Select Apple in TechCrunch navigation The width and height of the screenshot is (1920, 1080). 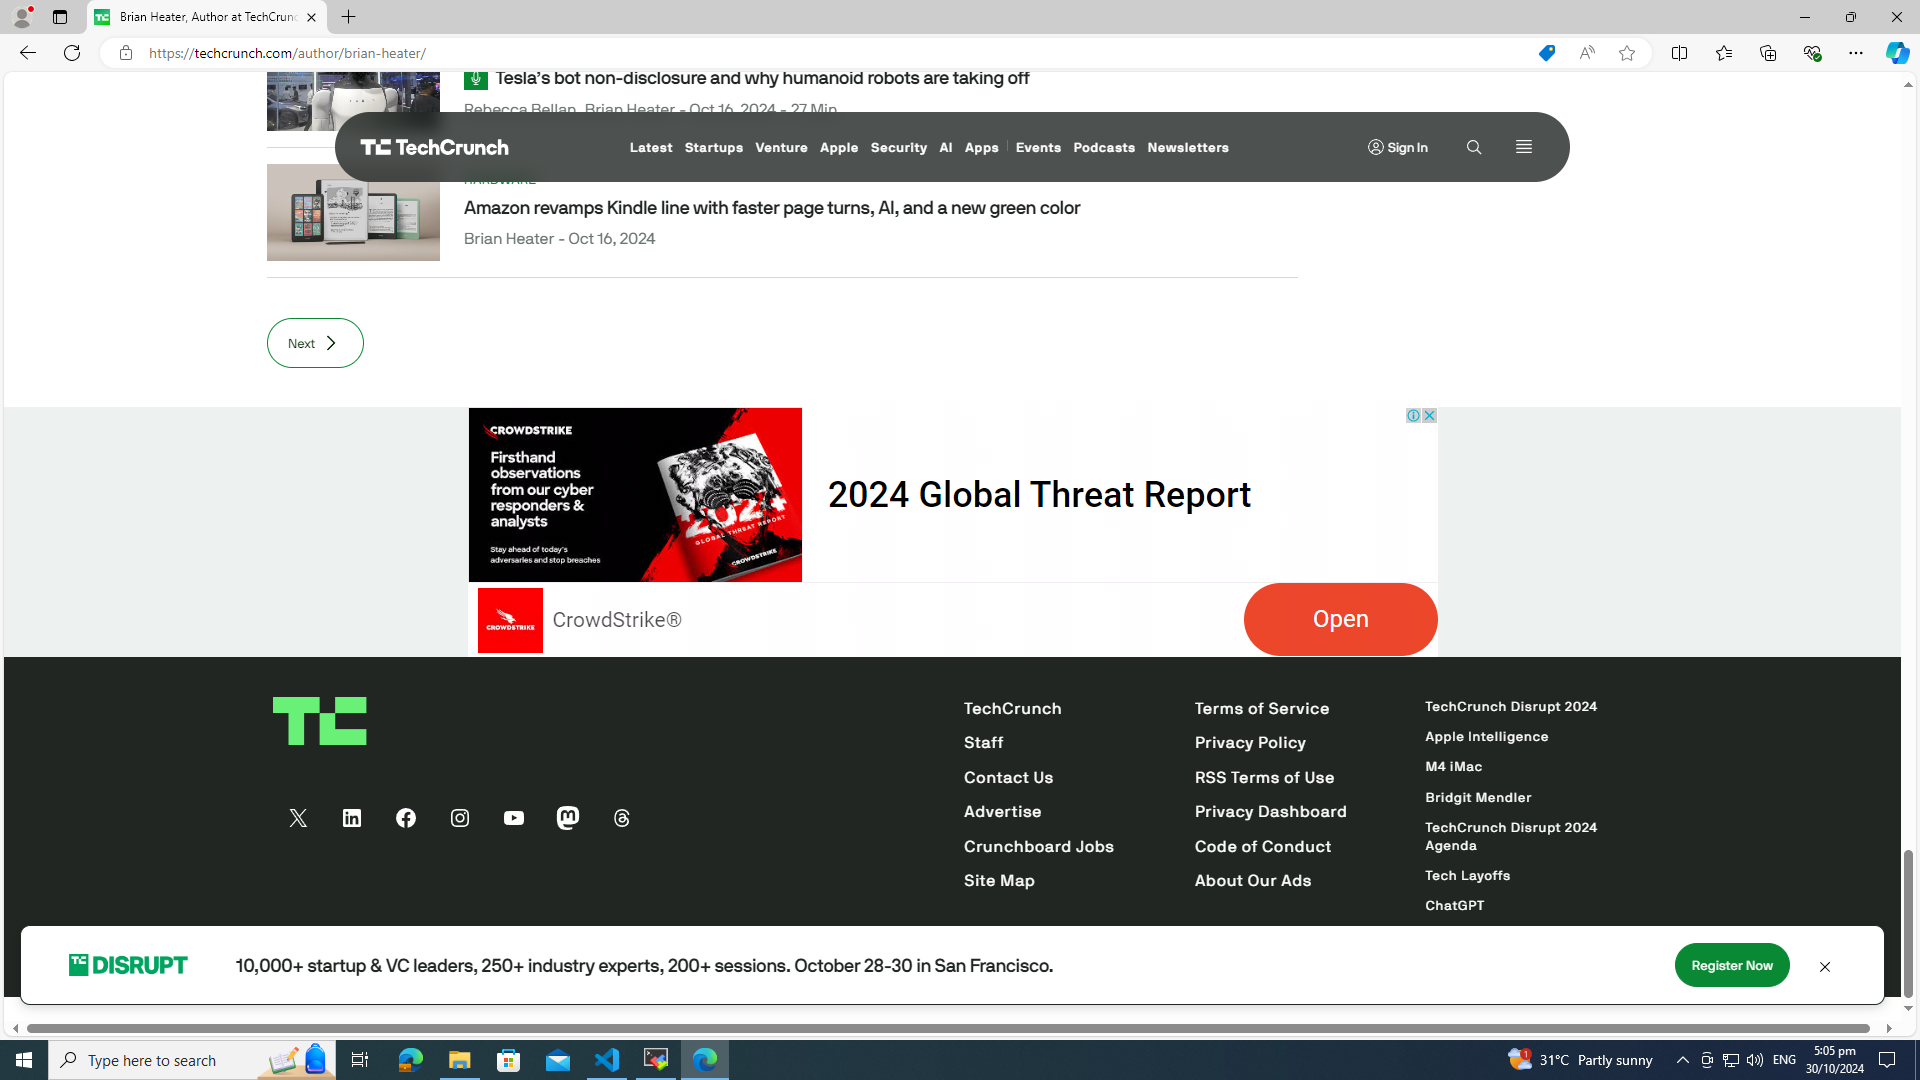click(839, 148)
